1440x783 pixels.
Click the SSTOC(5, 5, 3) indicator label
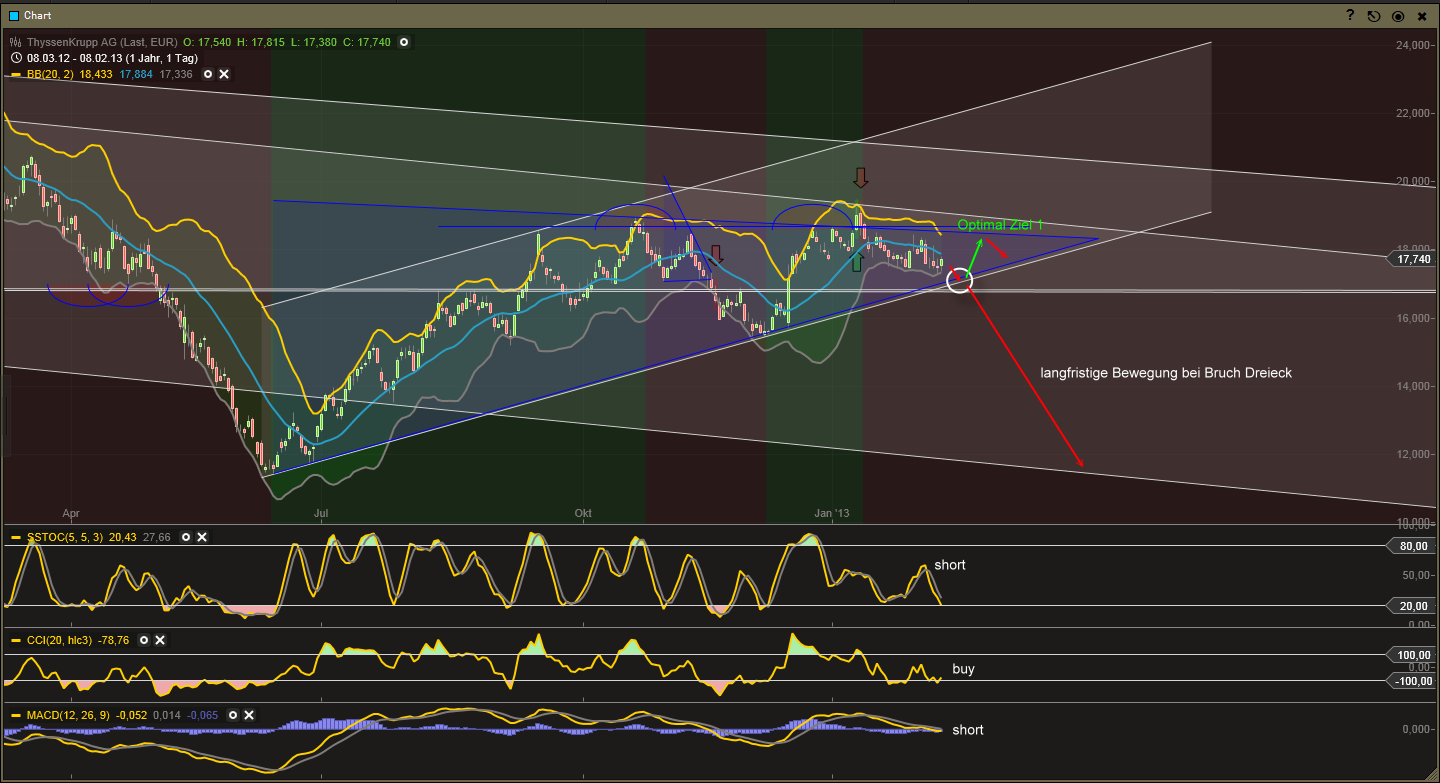click(x=65, y=537)
